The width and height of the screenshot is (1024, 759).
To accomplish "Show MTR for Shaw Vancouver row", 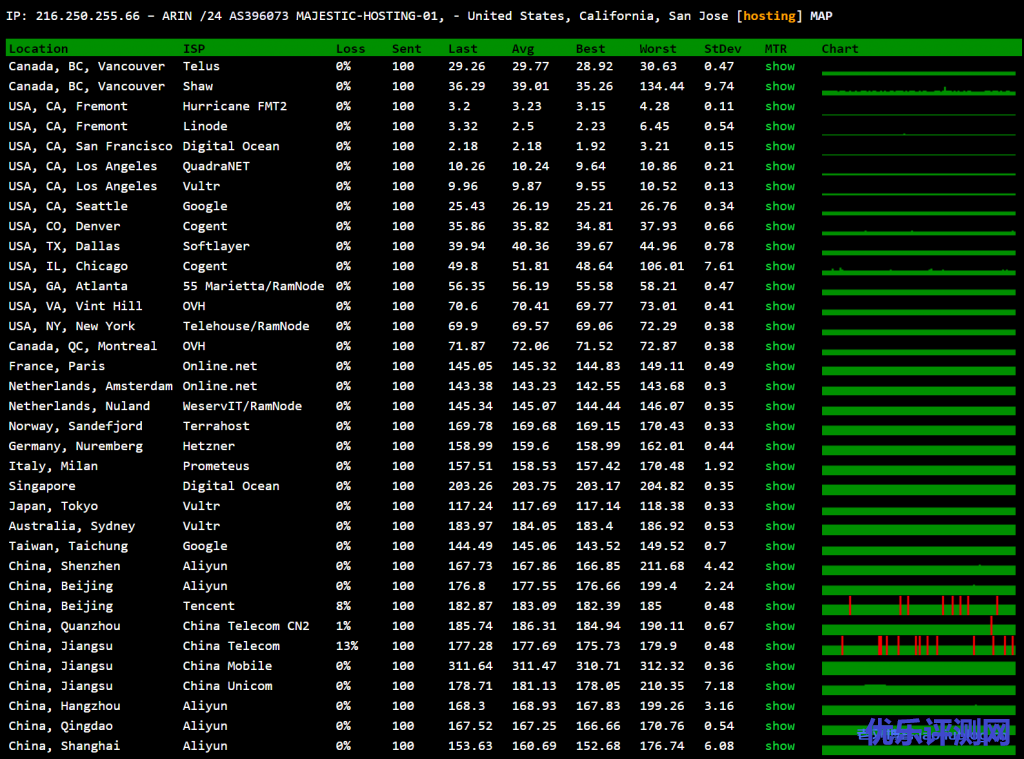I will click(779, 86).
